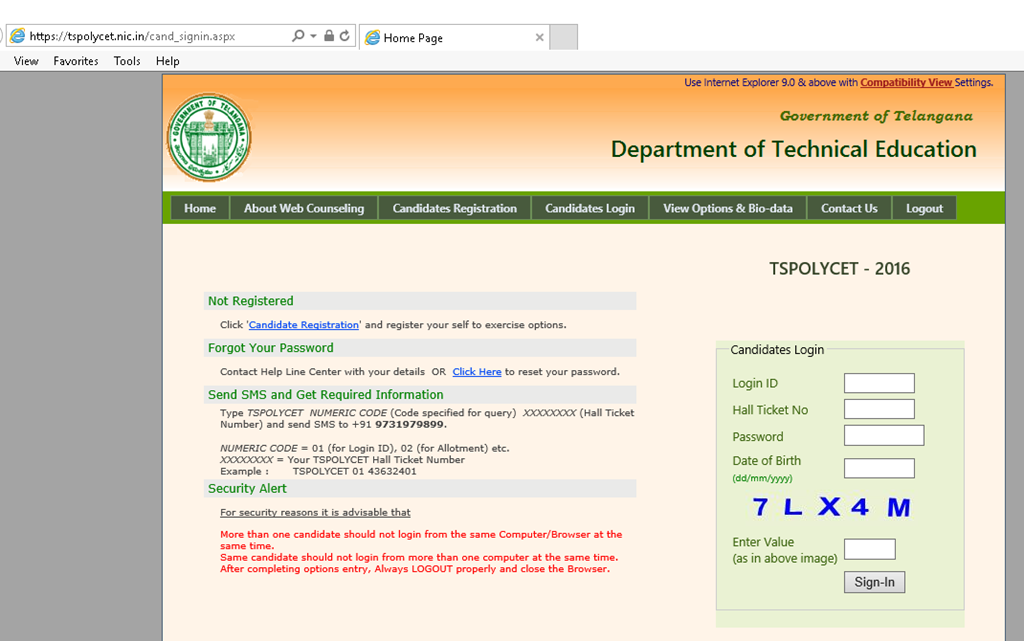The width and height of the screenshot is (1024, 641).
Task: Open Candidates Login navigation item
Action: (590, 208)
